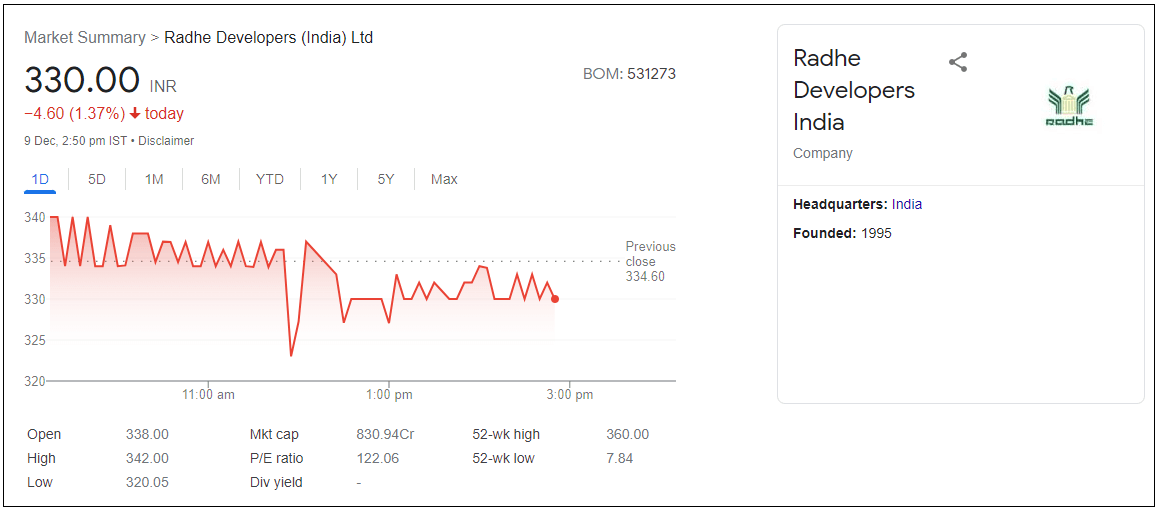Click the share icon in company panel
This screenshot has height=512, width=1159.
tap(958, 62)
